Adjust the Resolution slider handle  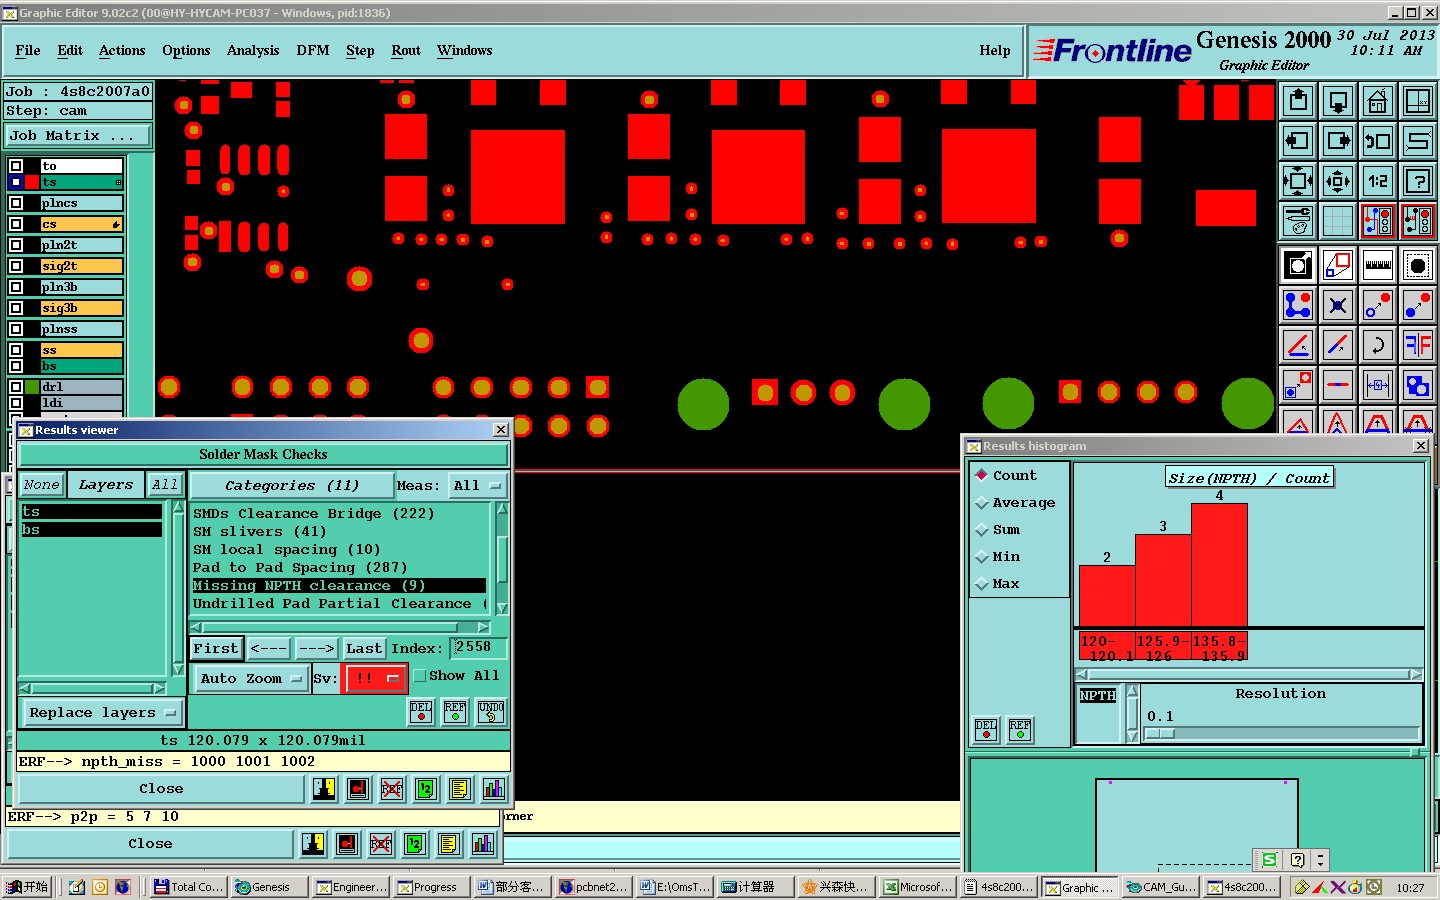(x=1159, y=733)
